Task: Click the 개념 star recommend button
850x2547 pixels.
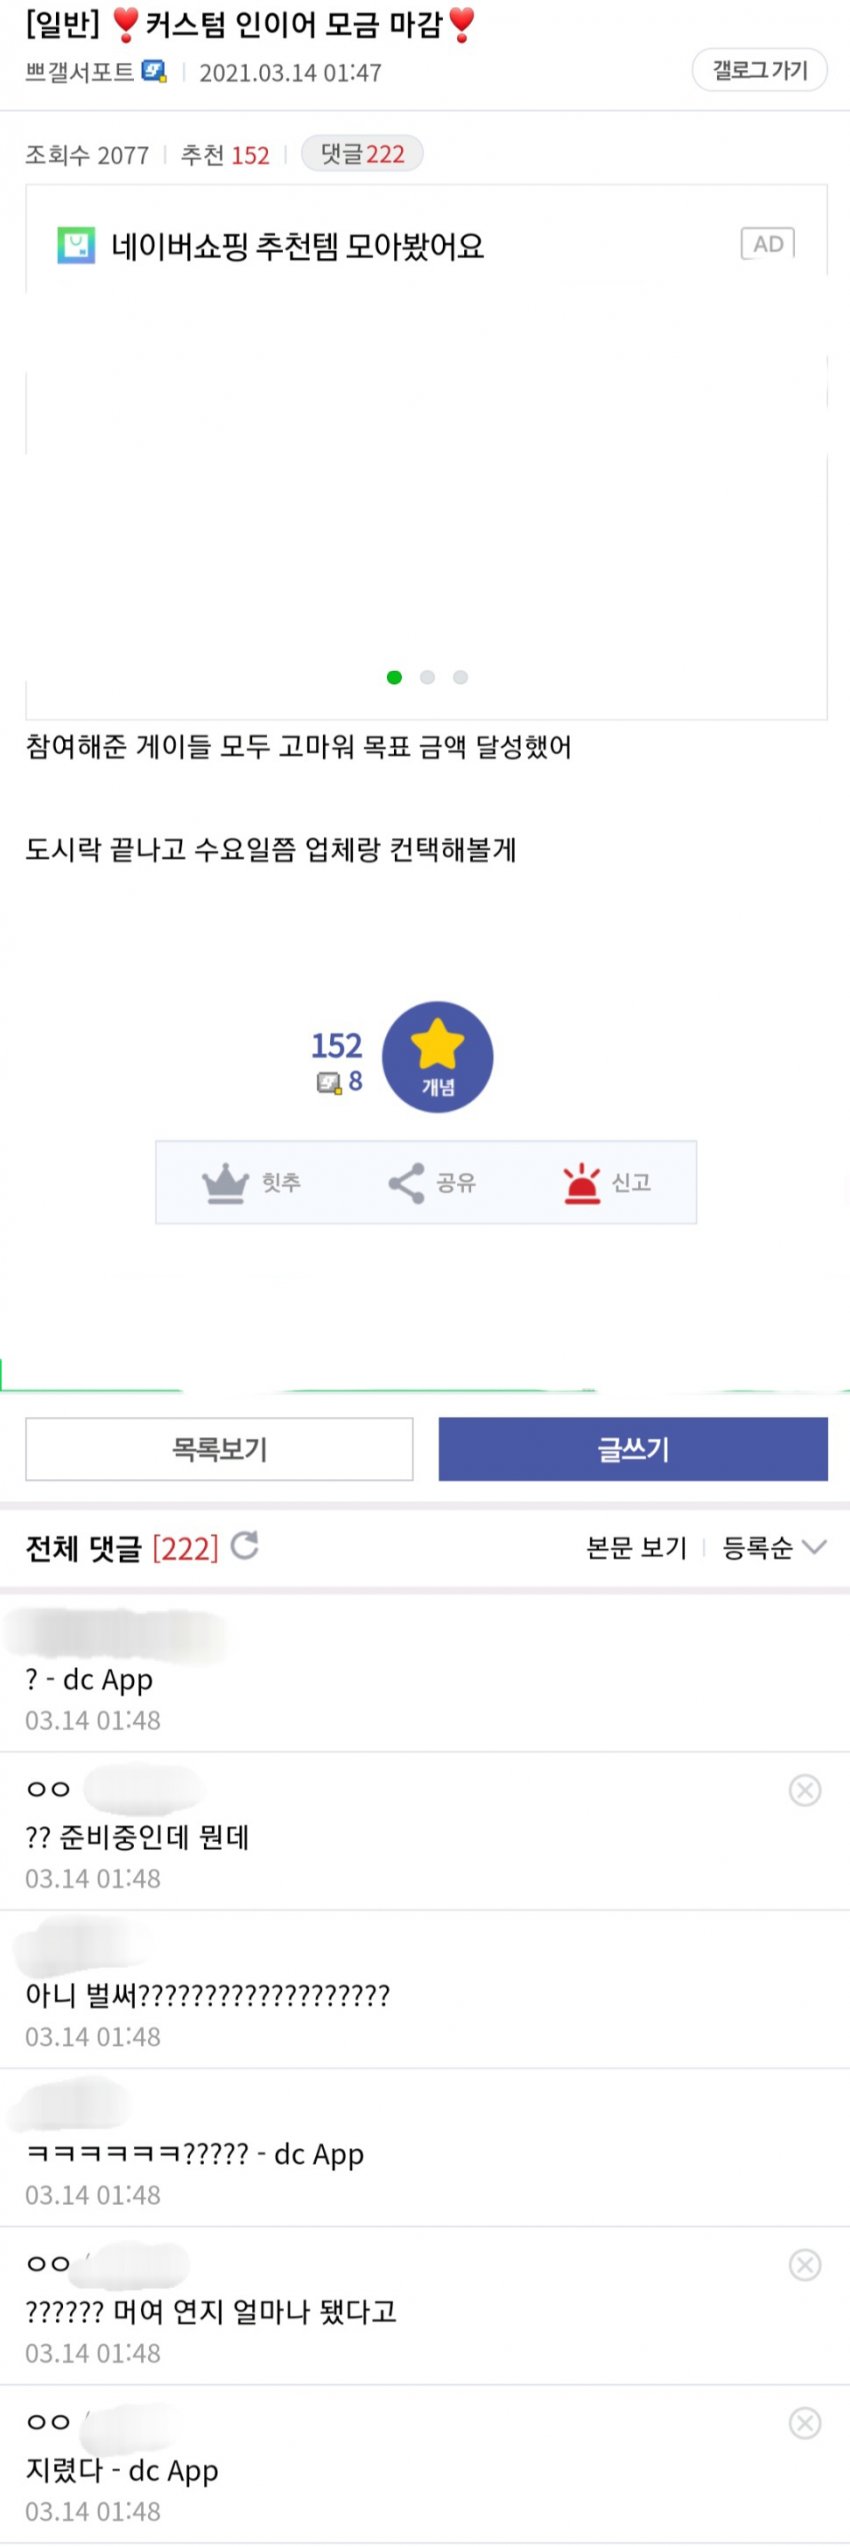Action: pyautogui.click(x=438, y=1056)
